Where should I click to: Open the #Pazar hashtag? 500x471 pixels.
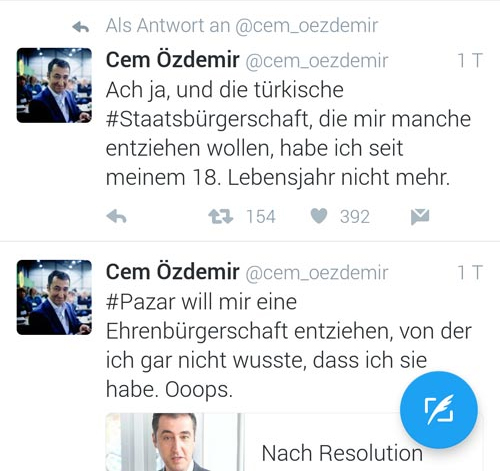point(141,302)
